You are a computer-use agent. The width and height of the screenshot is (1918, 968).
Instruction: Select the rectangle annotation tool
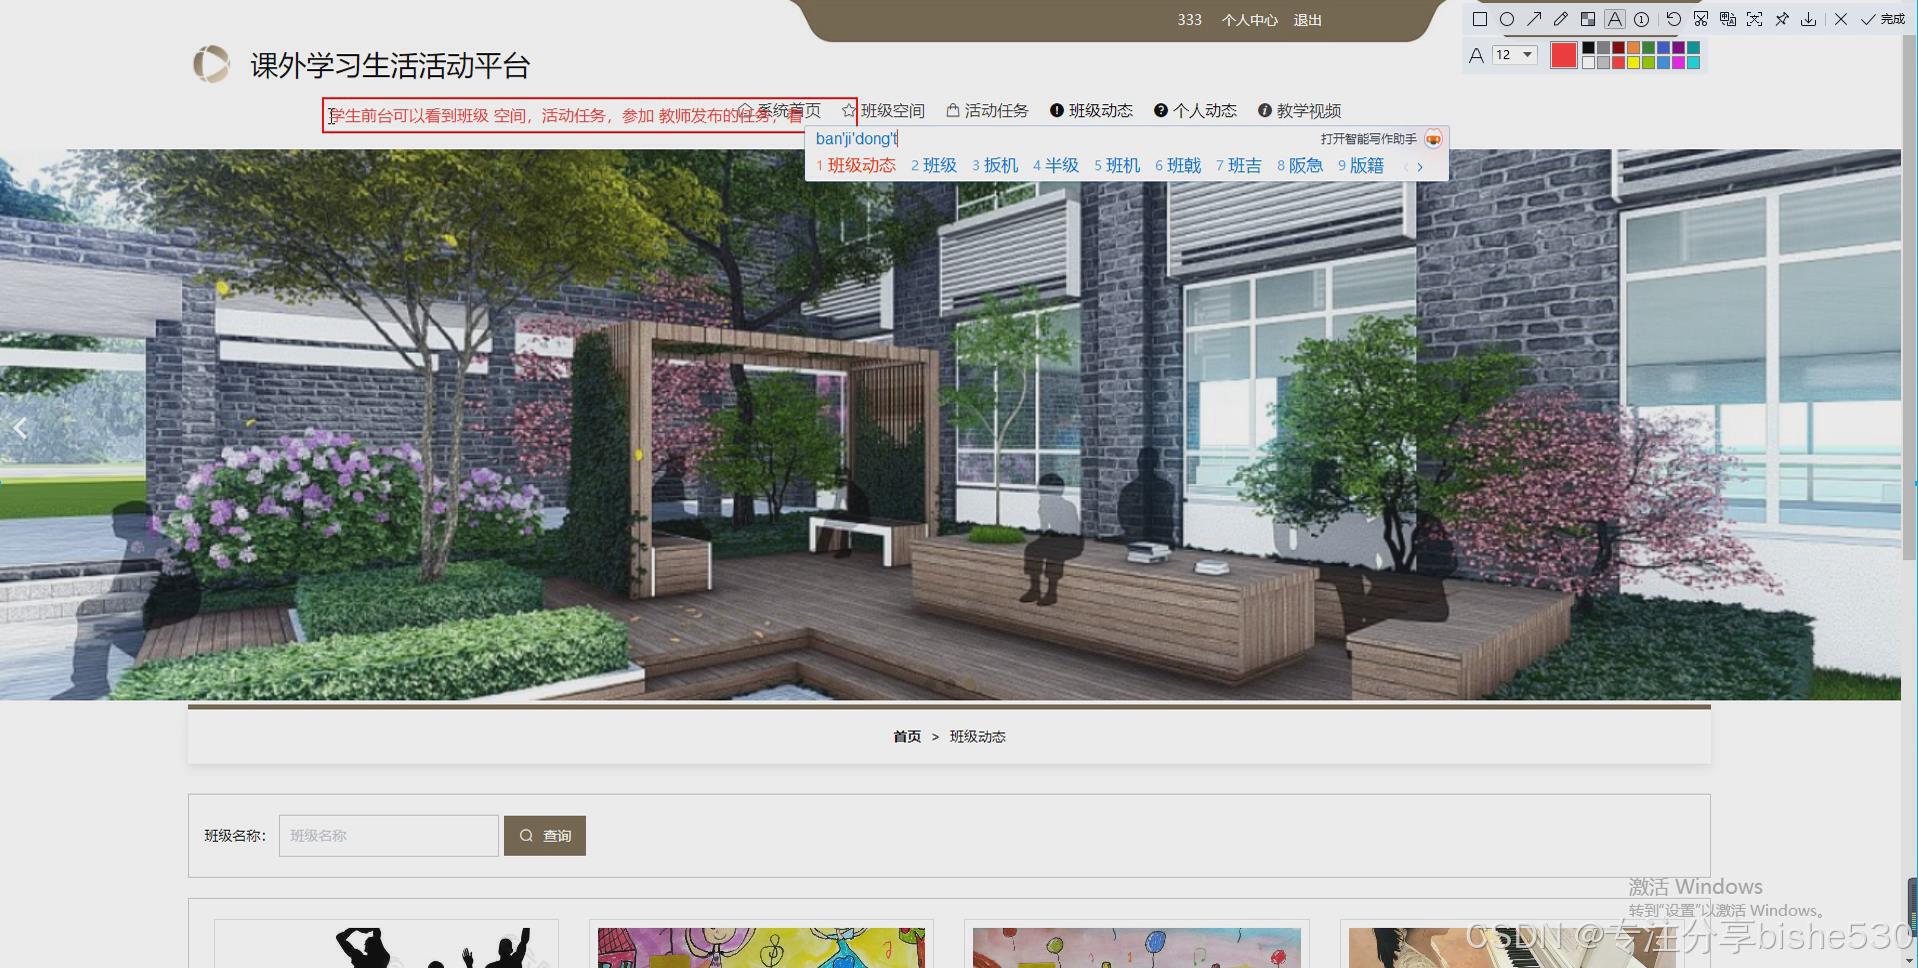pos(1479,20)
